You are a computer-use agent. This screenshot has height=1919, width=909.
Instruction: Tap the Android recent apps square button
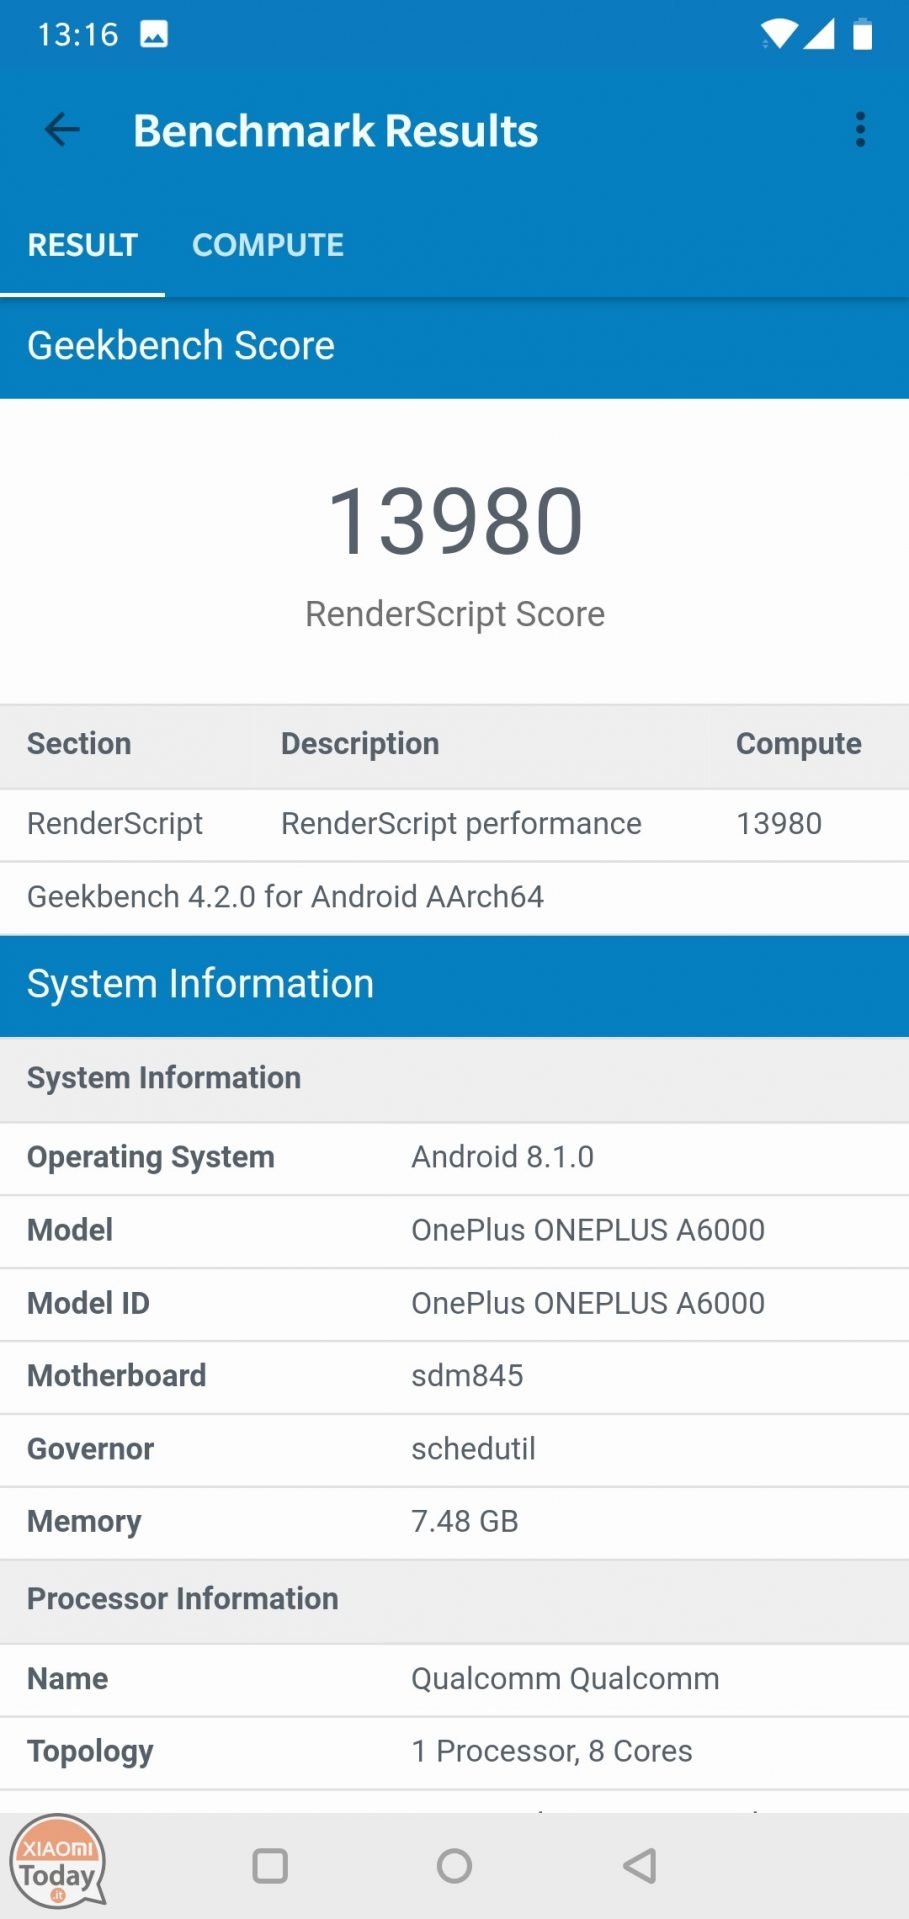[270, 1865]
